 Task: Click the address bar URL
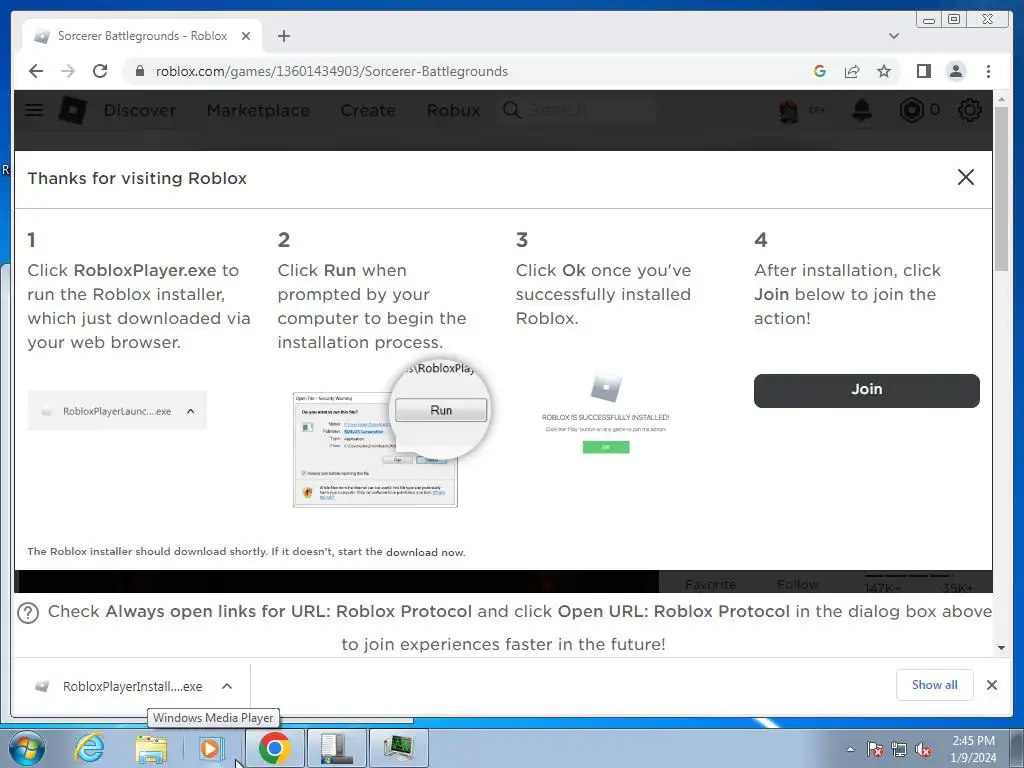click(x=331, y=71)
